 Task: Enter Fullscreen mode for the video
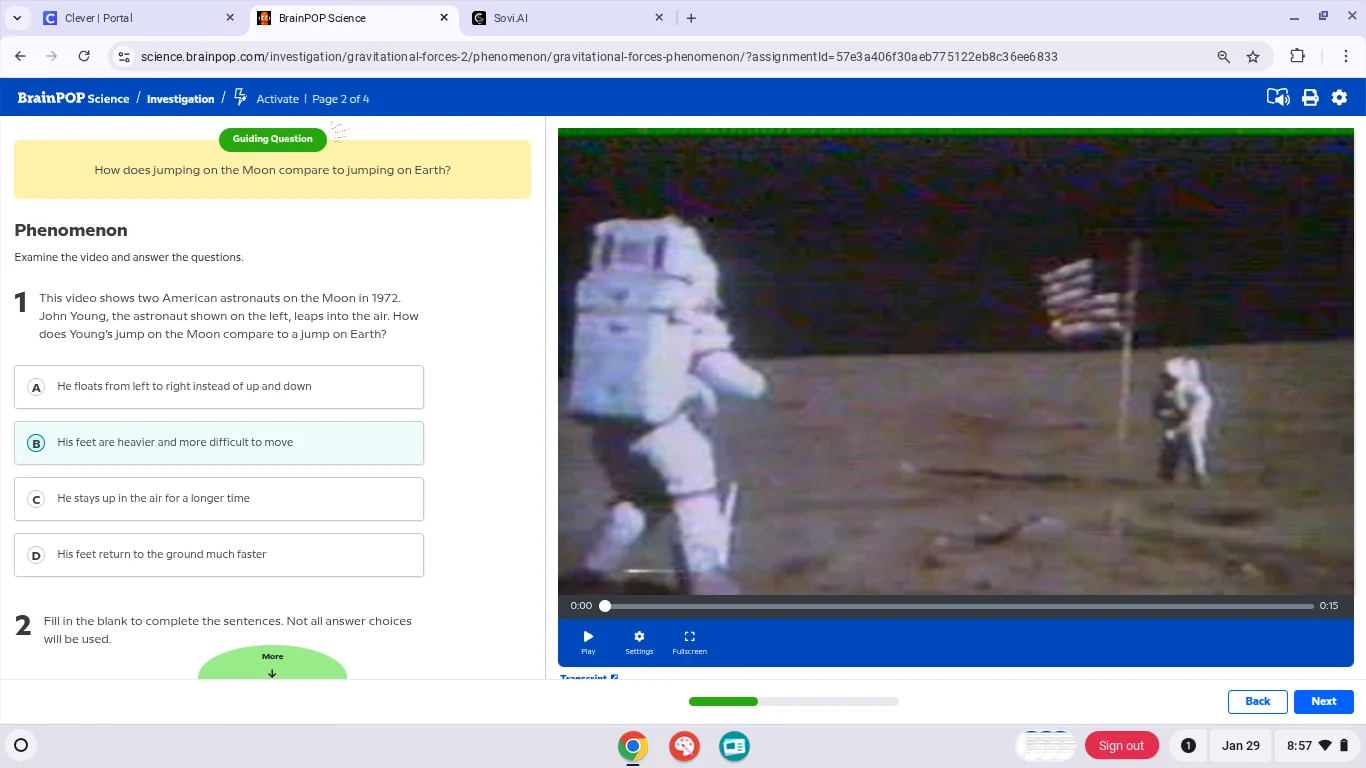(x=689, y=640)
